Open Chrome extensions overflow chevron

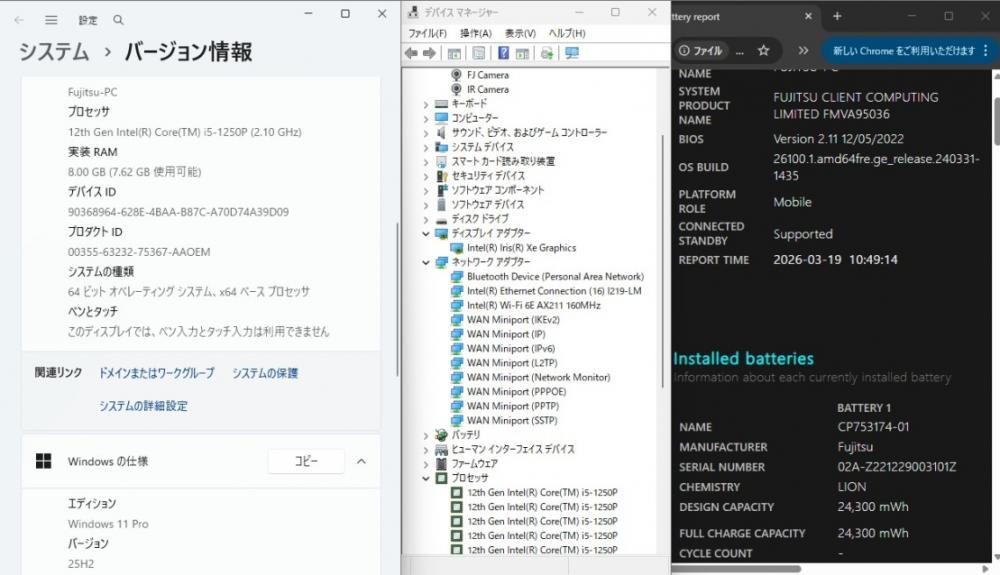click(x=803, y=50)
